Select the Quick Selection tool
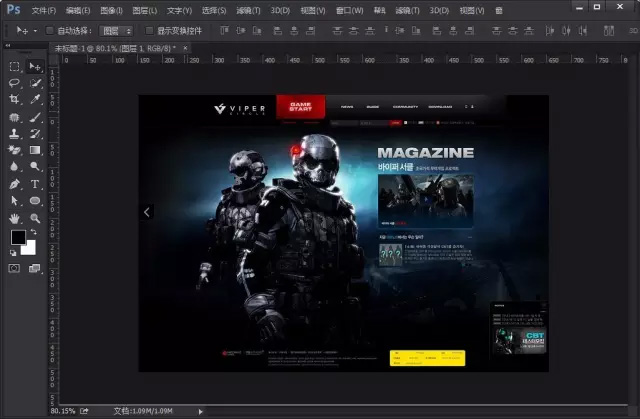Viewport: 640px width, 419px height. pyautogui.click(x=35, y=83)
